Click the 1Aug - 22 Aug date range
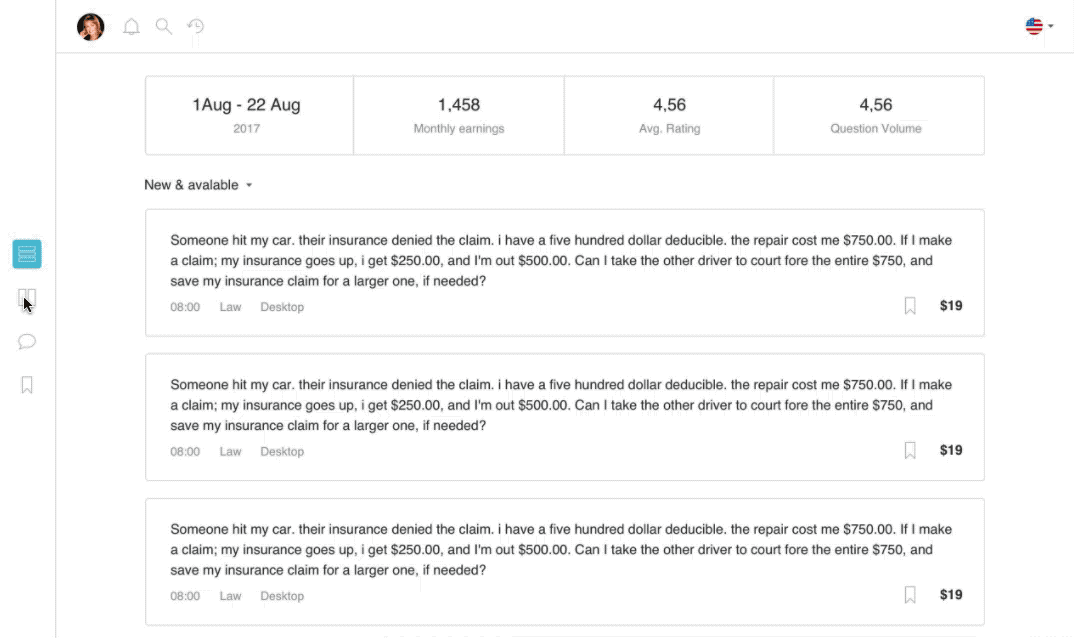Image resolution: width=1074 pixels, height=638 pixels. (x=247, y=105)
